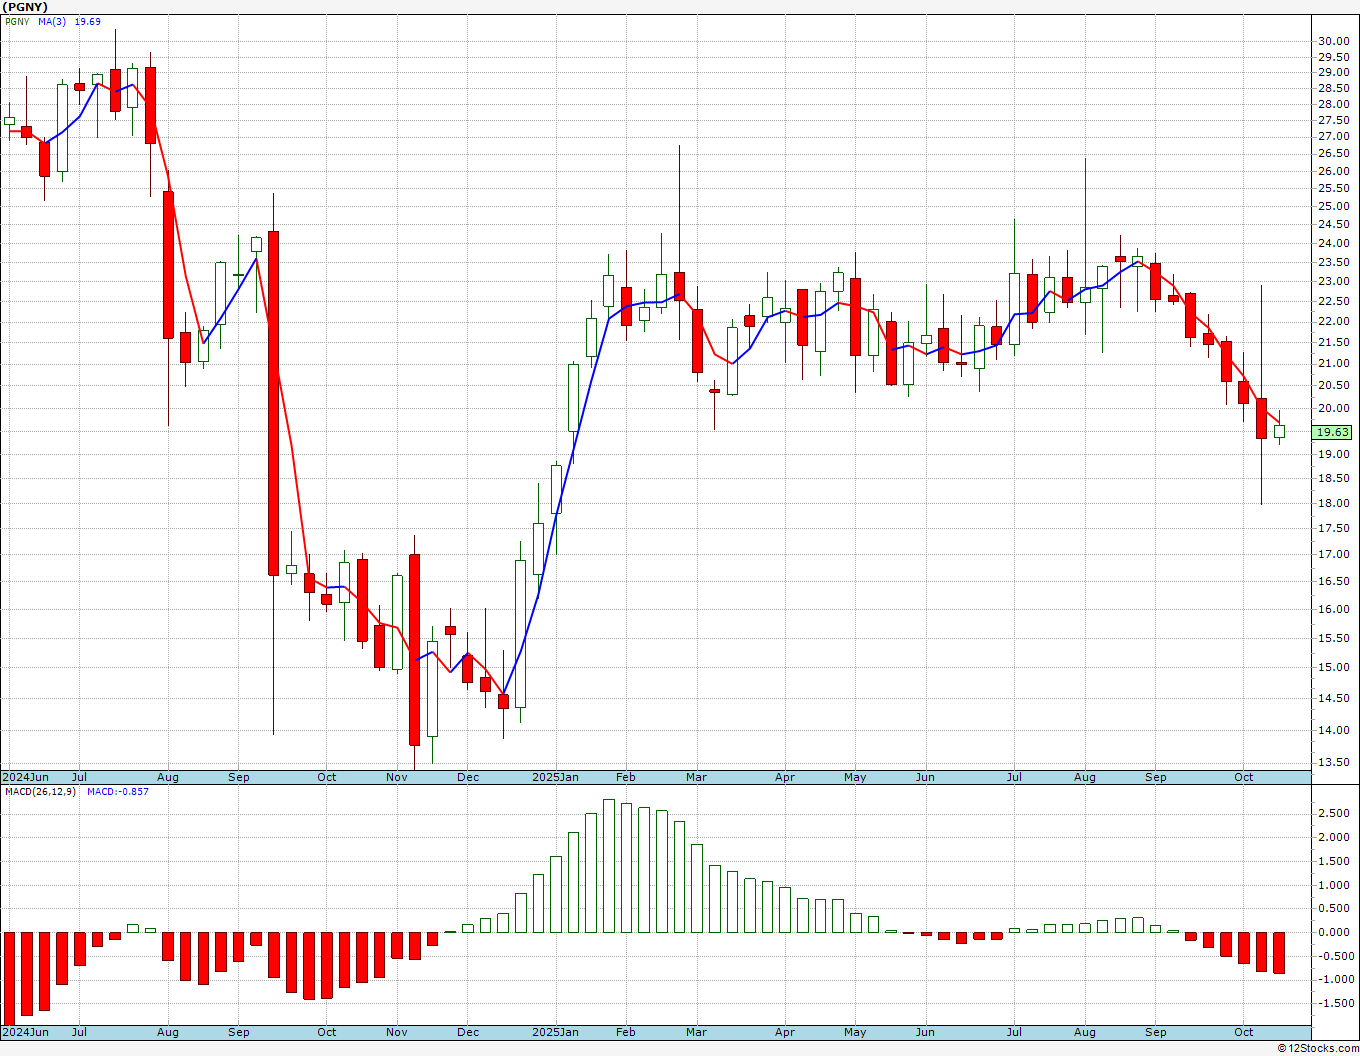Click the 20.00 price axis label
The width and height of the screenshot is (1360, 1056).
1333,408
